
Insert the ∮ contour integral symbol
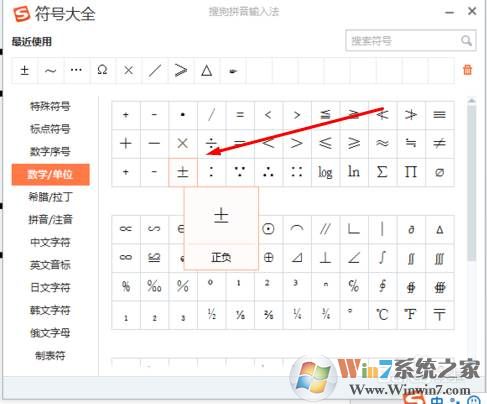382,286
